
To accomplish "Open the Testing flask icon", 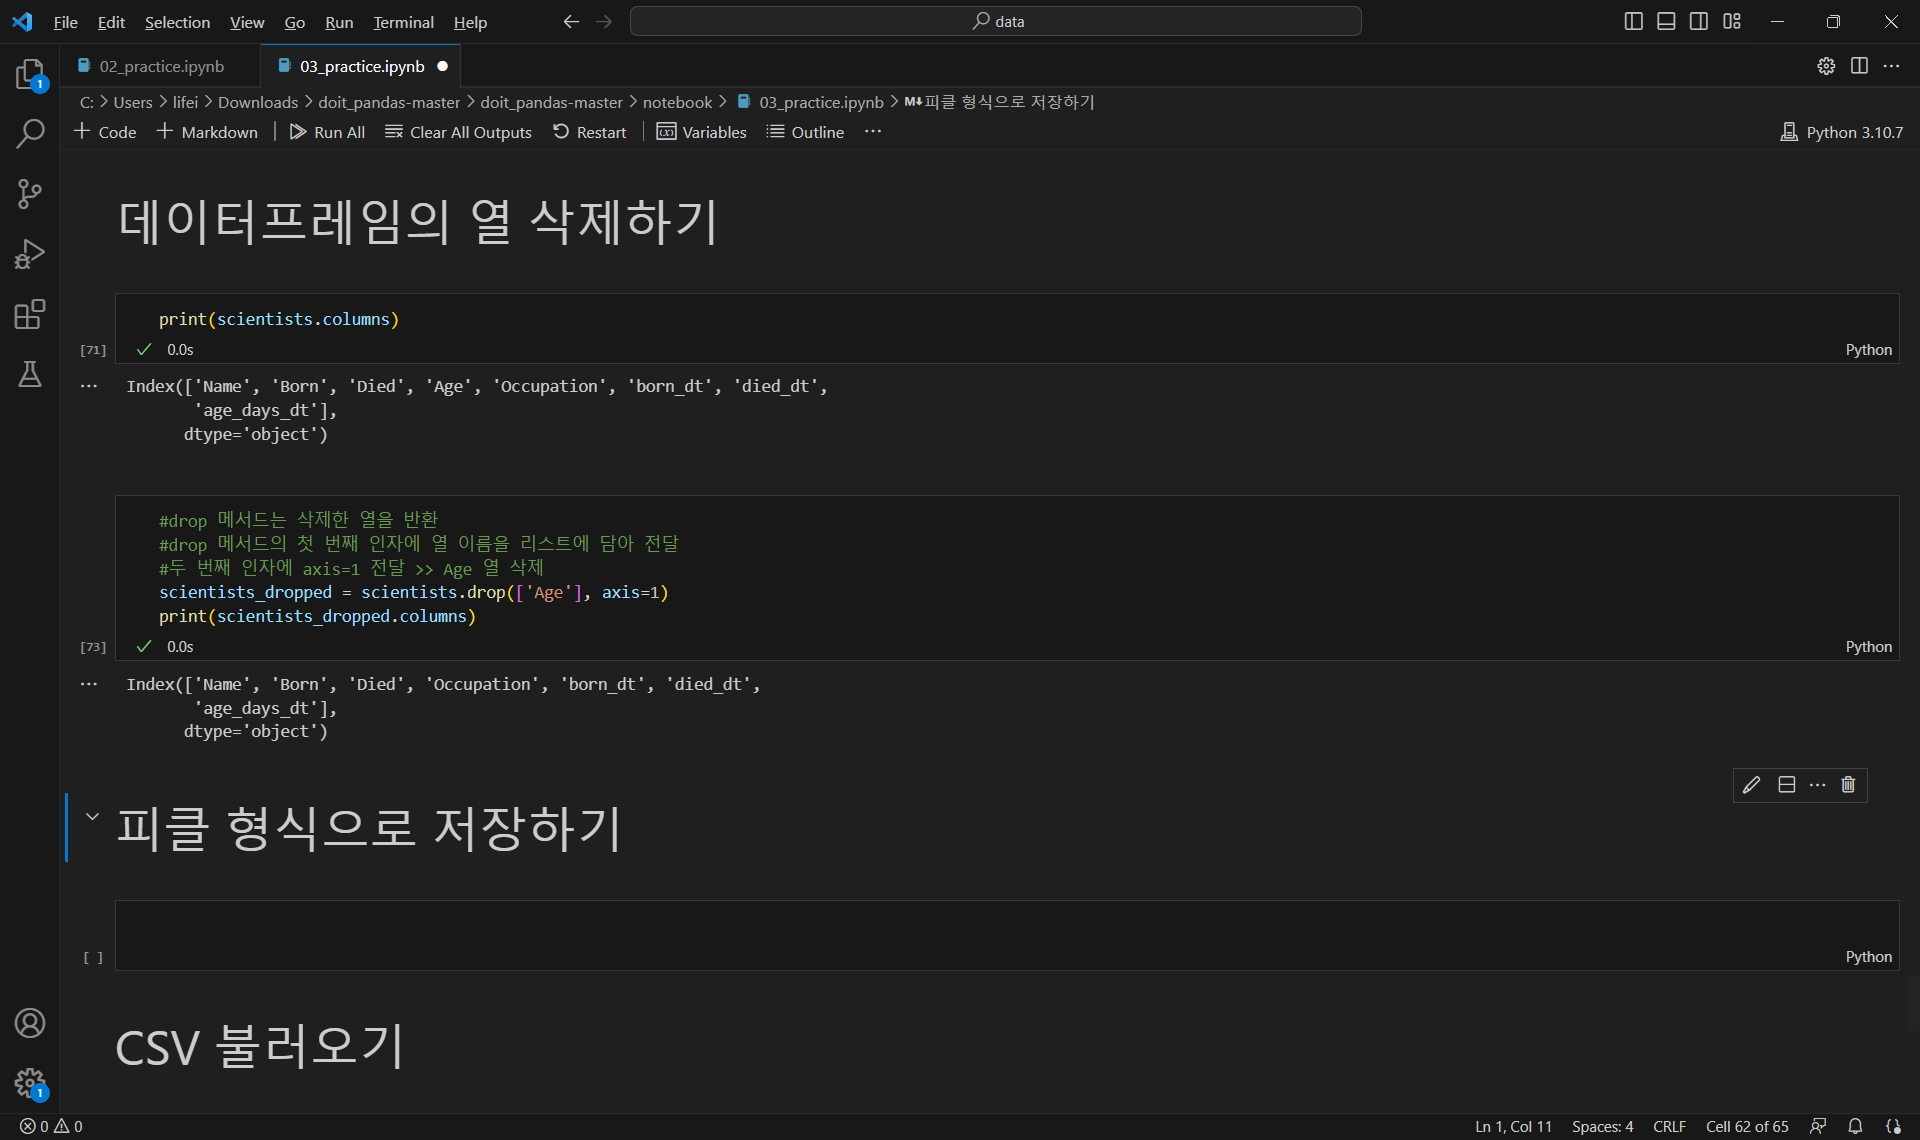I will (x=30, y=374).
